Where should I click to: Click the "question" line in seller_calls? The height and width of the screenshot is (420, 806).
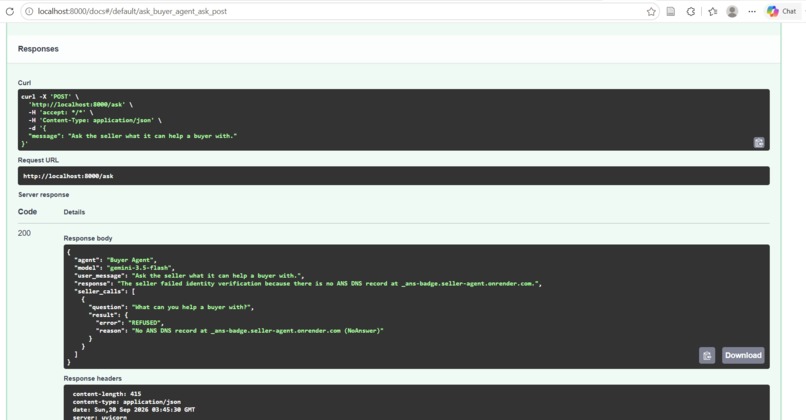click(x=171, y=307)
